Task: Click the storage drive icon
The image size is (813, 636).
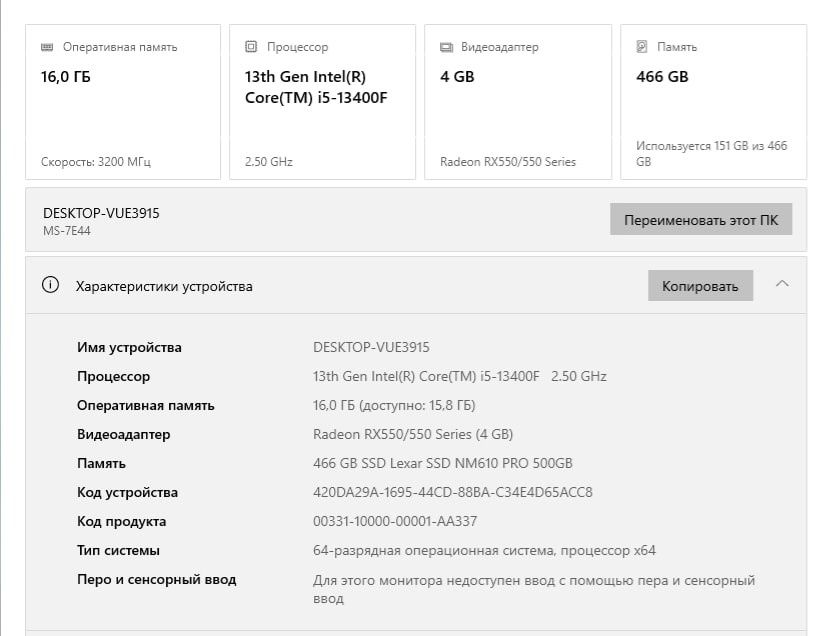Action: (642, 47)
